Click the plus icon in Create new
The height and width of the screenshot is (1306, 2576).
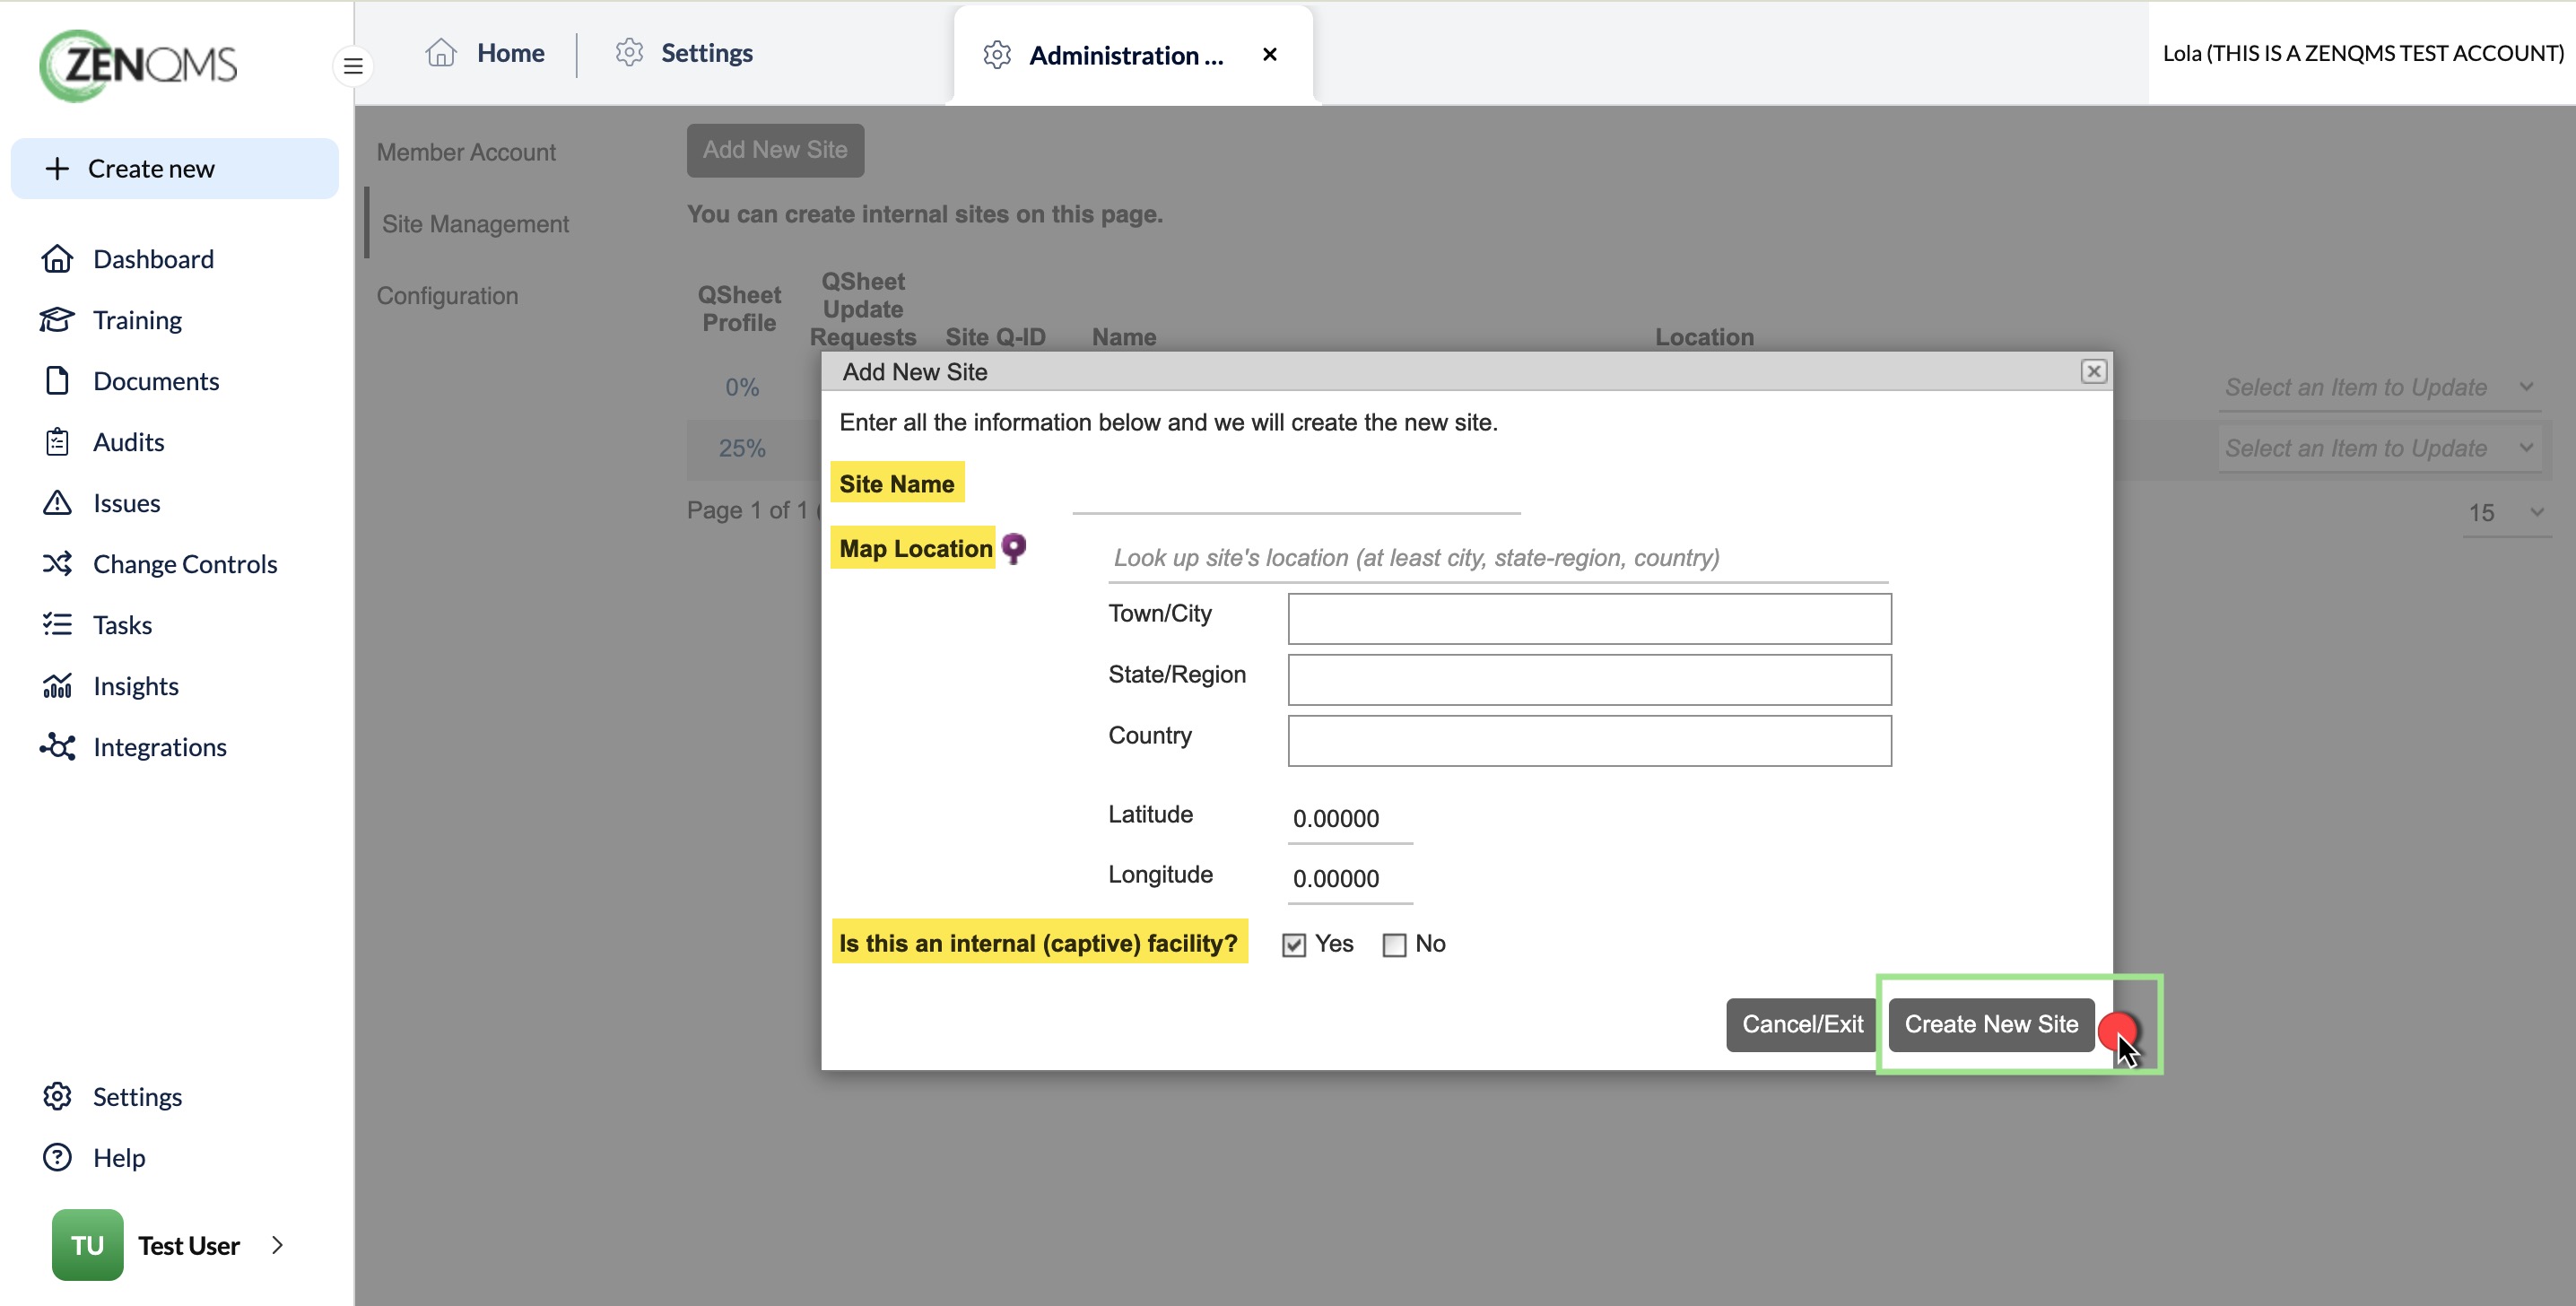point(57,169)
